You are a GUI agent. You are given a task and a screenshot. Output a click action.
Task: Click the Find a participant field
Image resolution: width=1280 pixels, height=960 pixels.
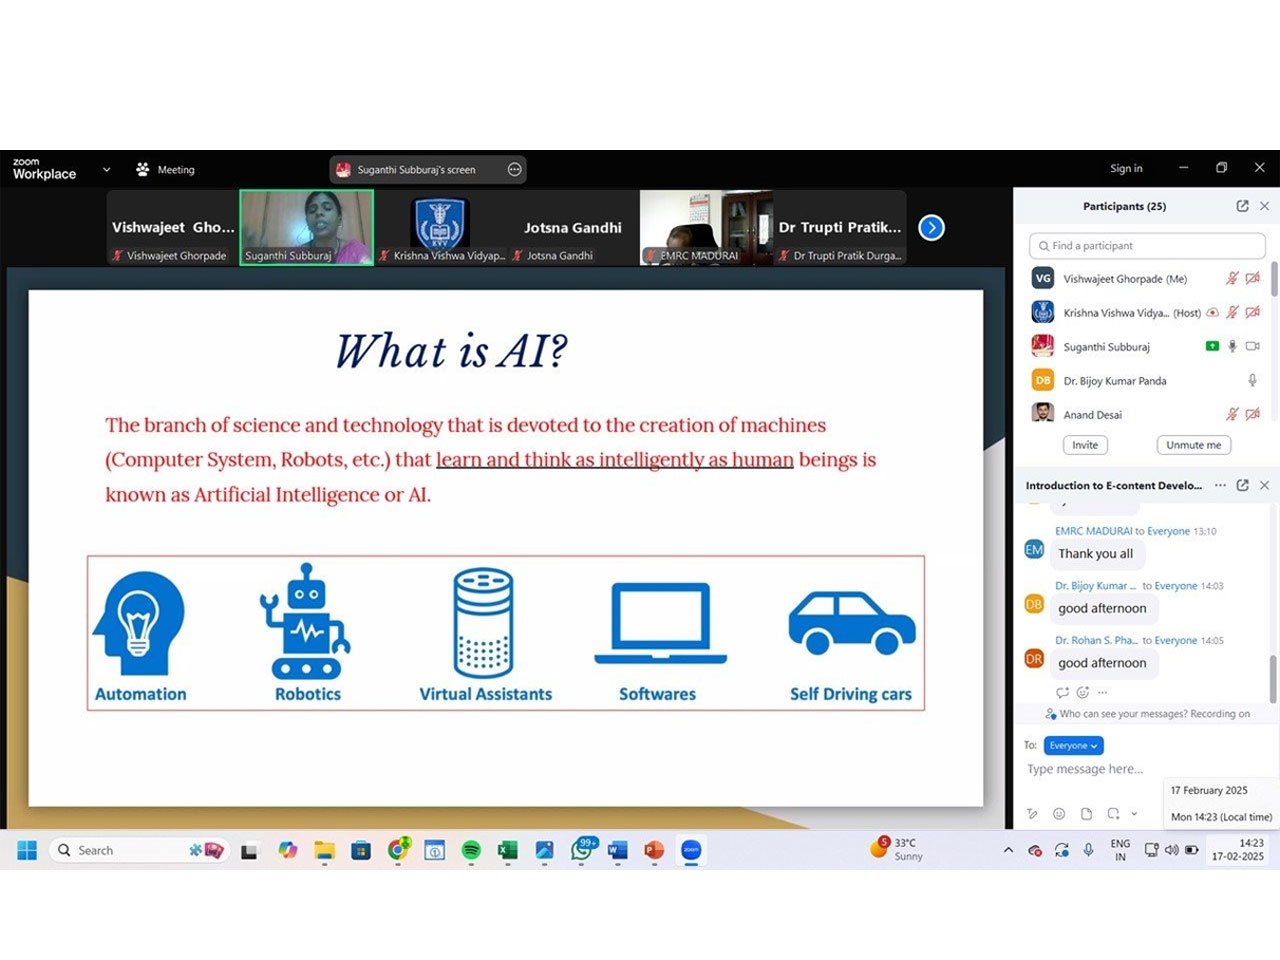[1147, 246]
